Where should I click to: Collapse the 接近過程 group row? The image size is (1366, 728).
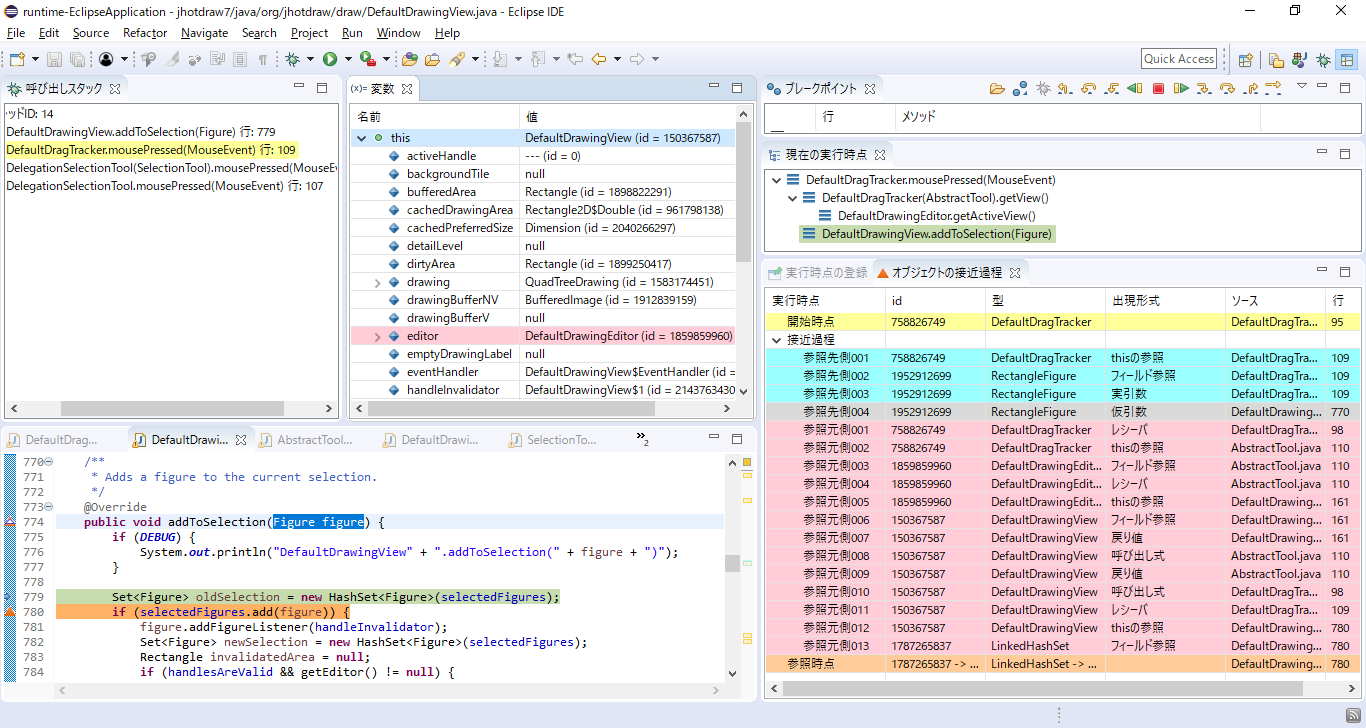coord(777,340)
